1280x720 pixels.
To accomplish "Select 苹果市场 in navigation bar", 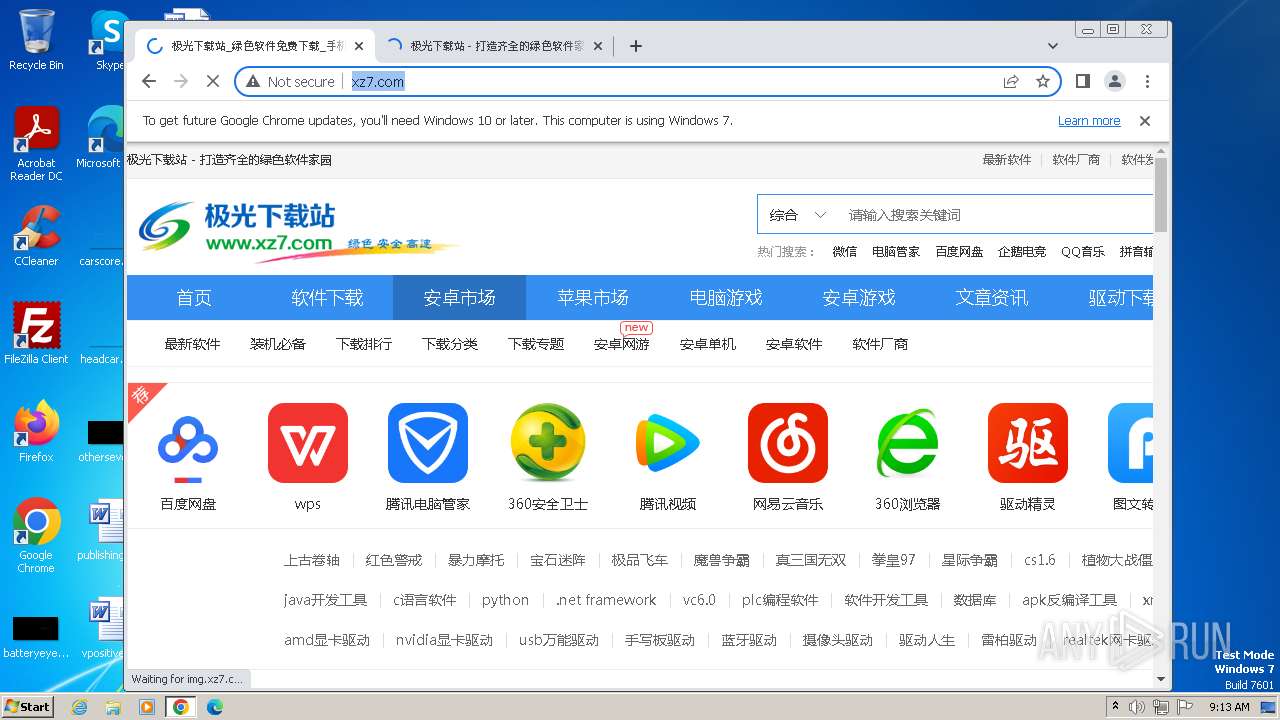I will 593,298.
